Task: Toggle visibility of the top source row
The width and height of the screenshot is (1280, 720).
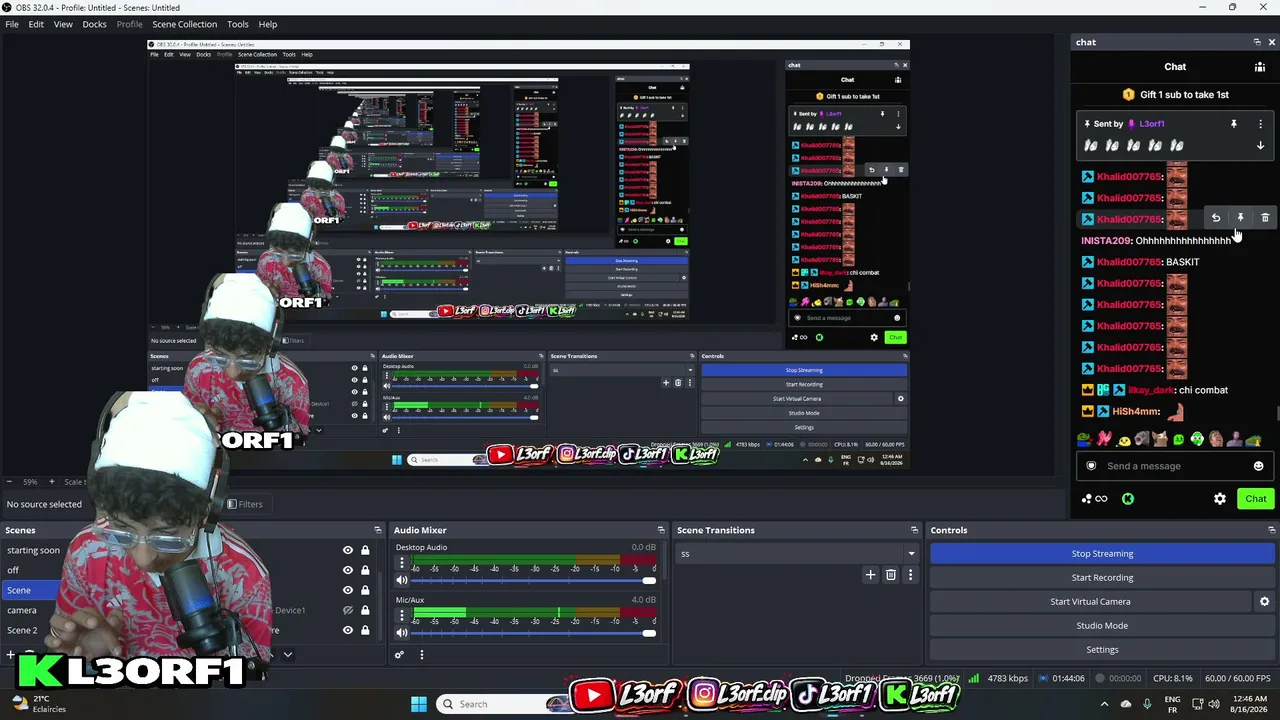Action: [x=348, y=550]
